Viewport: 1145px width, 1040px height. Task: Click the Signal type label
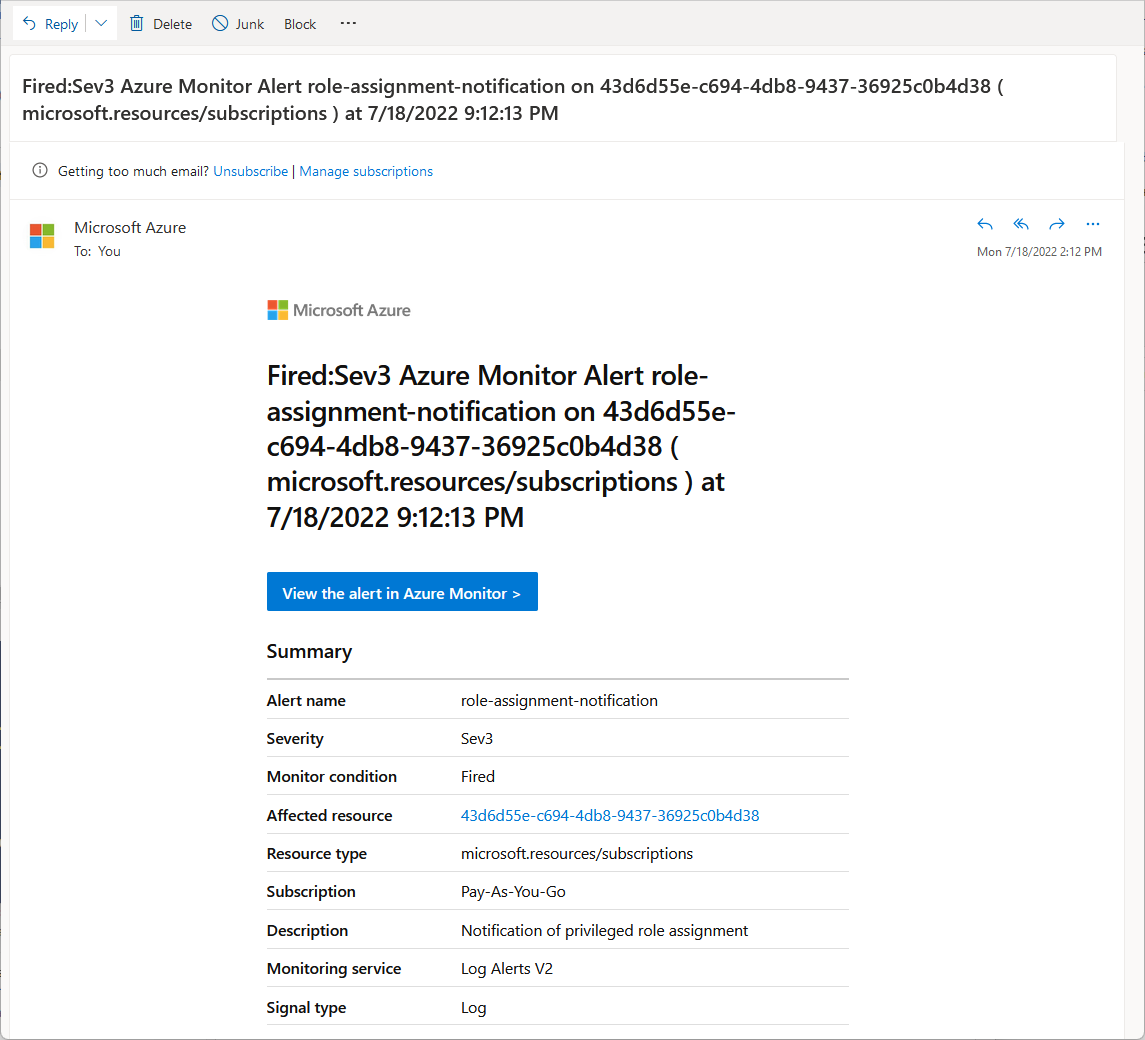306,1008
